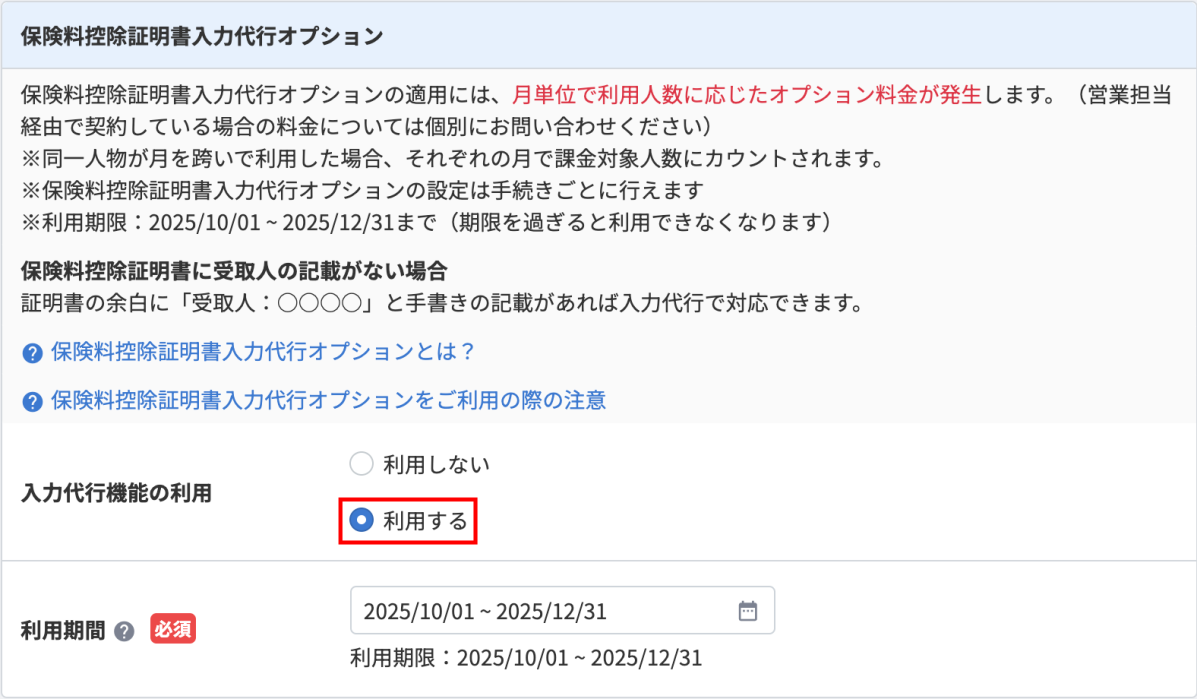This screenshot has width=1197, height=699.
Task: Click help icon next to 利用期間 label
Action: (x=124, y=631)
